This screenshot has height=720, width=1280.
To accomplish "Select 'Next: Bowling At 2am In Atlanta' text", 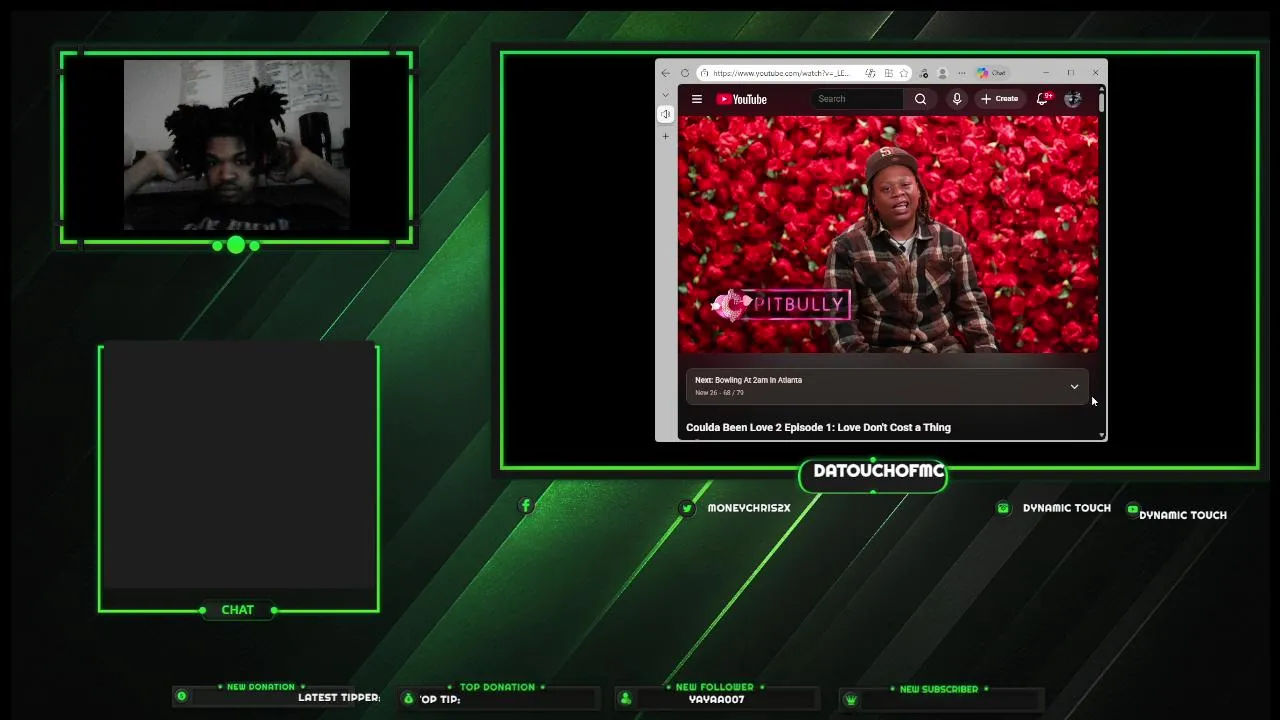I will click(x=749, y=380).
